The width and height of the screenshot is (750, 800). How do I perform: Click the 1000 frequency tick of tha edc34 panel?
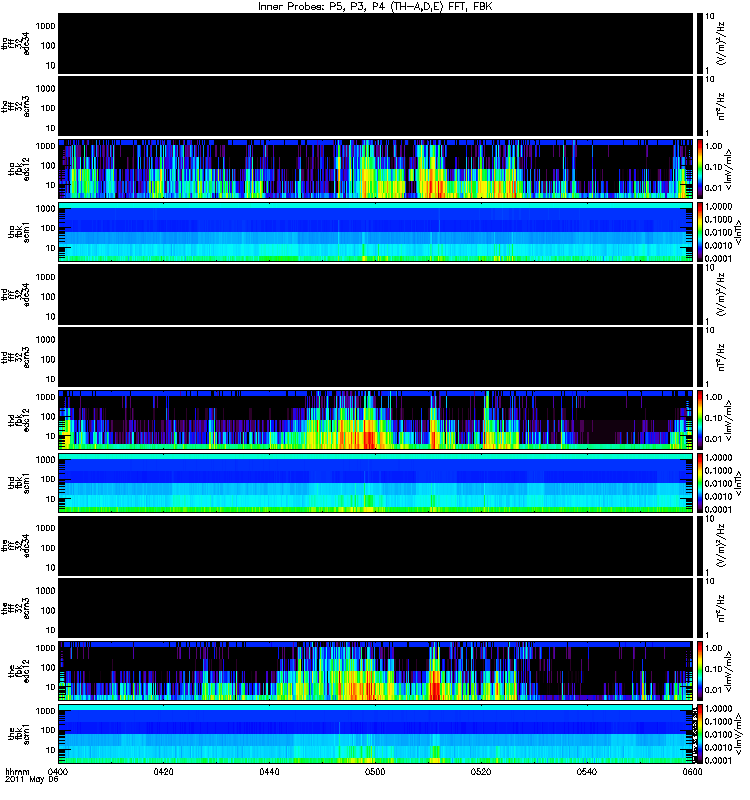(45, 26)
